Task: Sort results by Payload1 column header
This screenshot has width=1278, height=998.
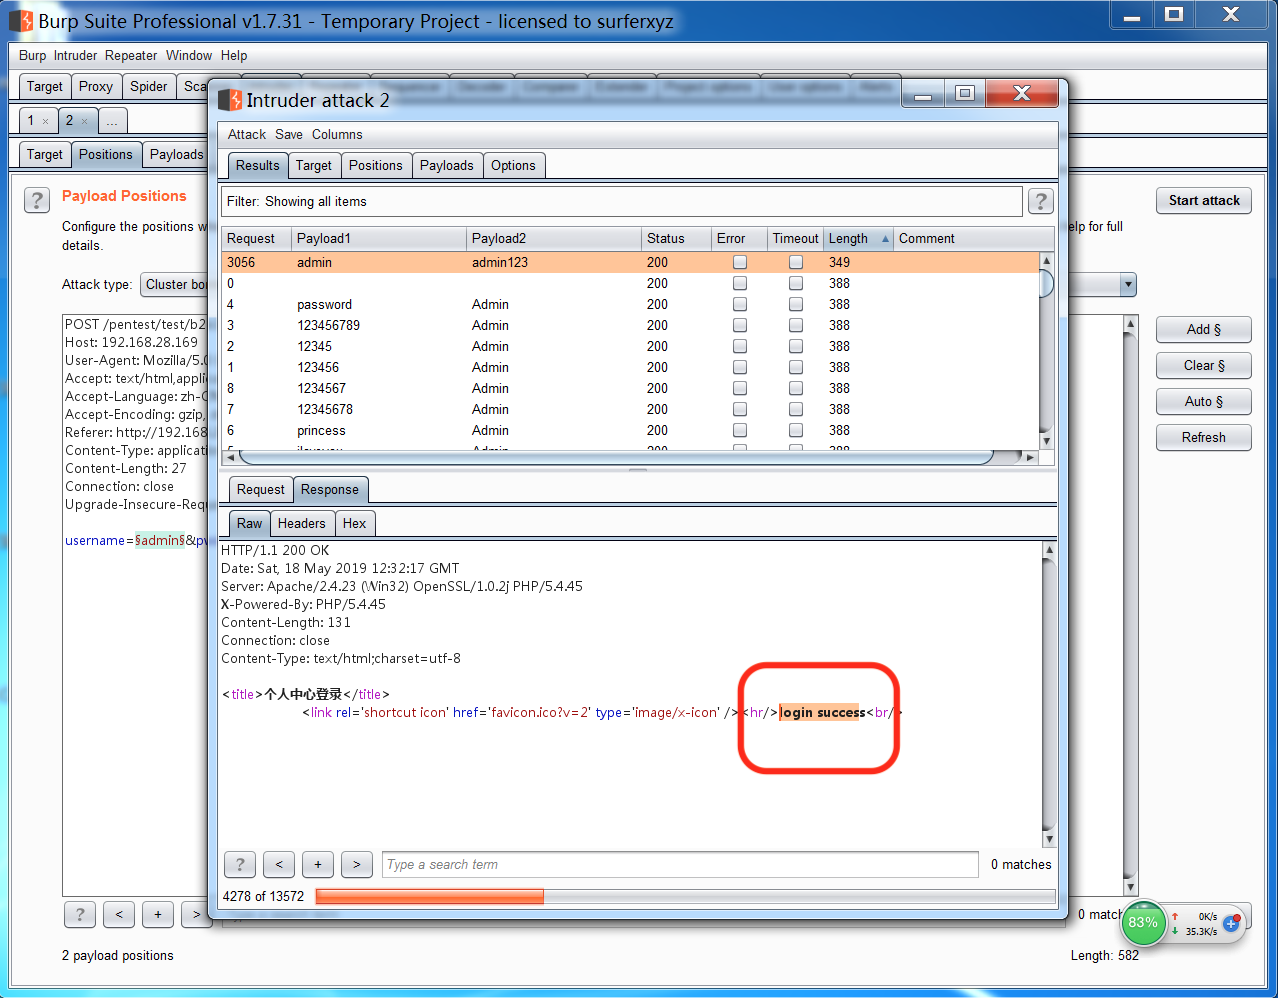Action: 379,238
